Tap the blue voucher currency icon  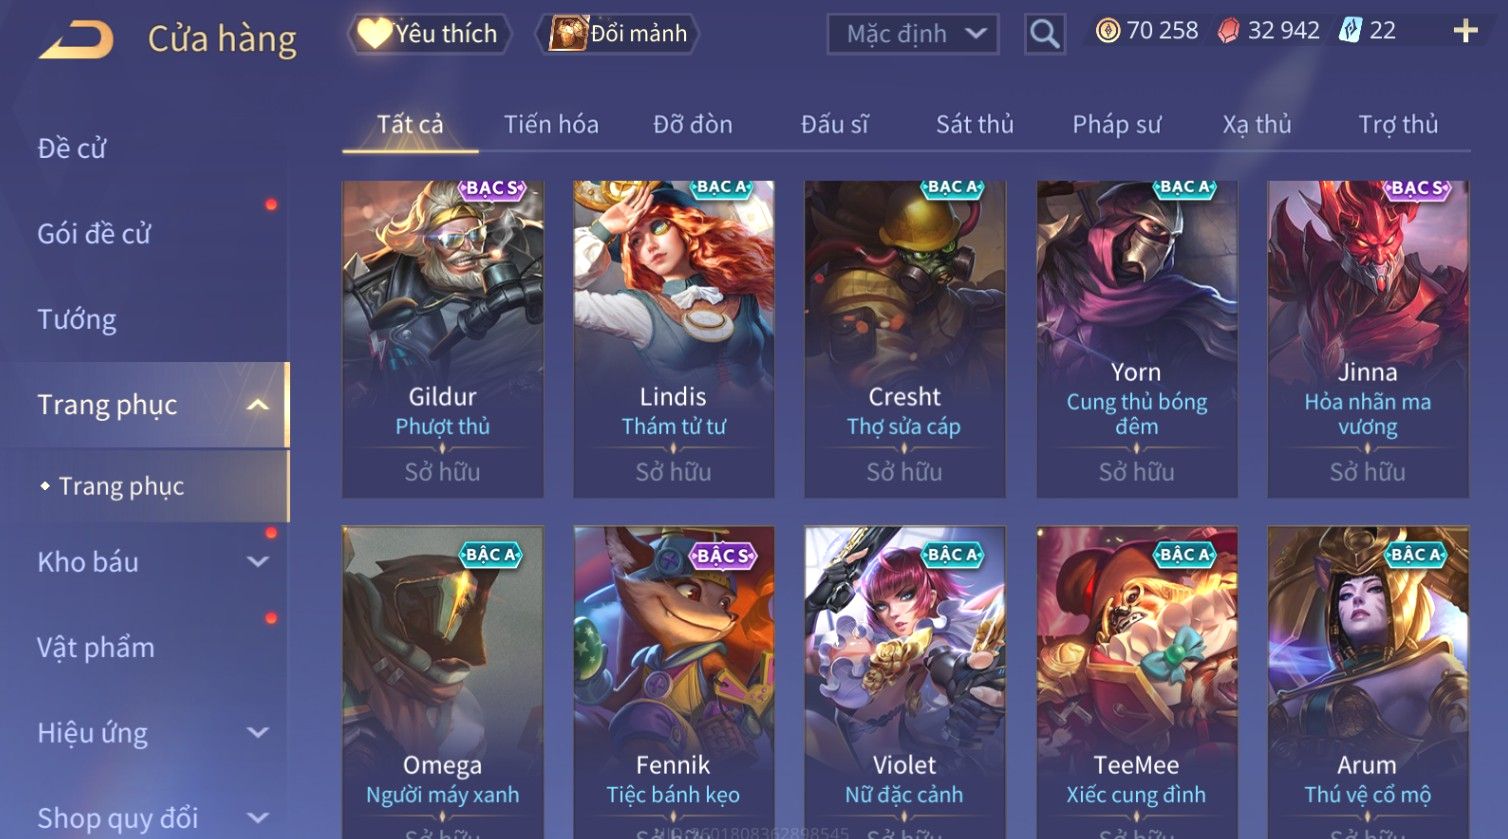1350,31
